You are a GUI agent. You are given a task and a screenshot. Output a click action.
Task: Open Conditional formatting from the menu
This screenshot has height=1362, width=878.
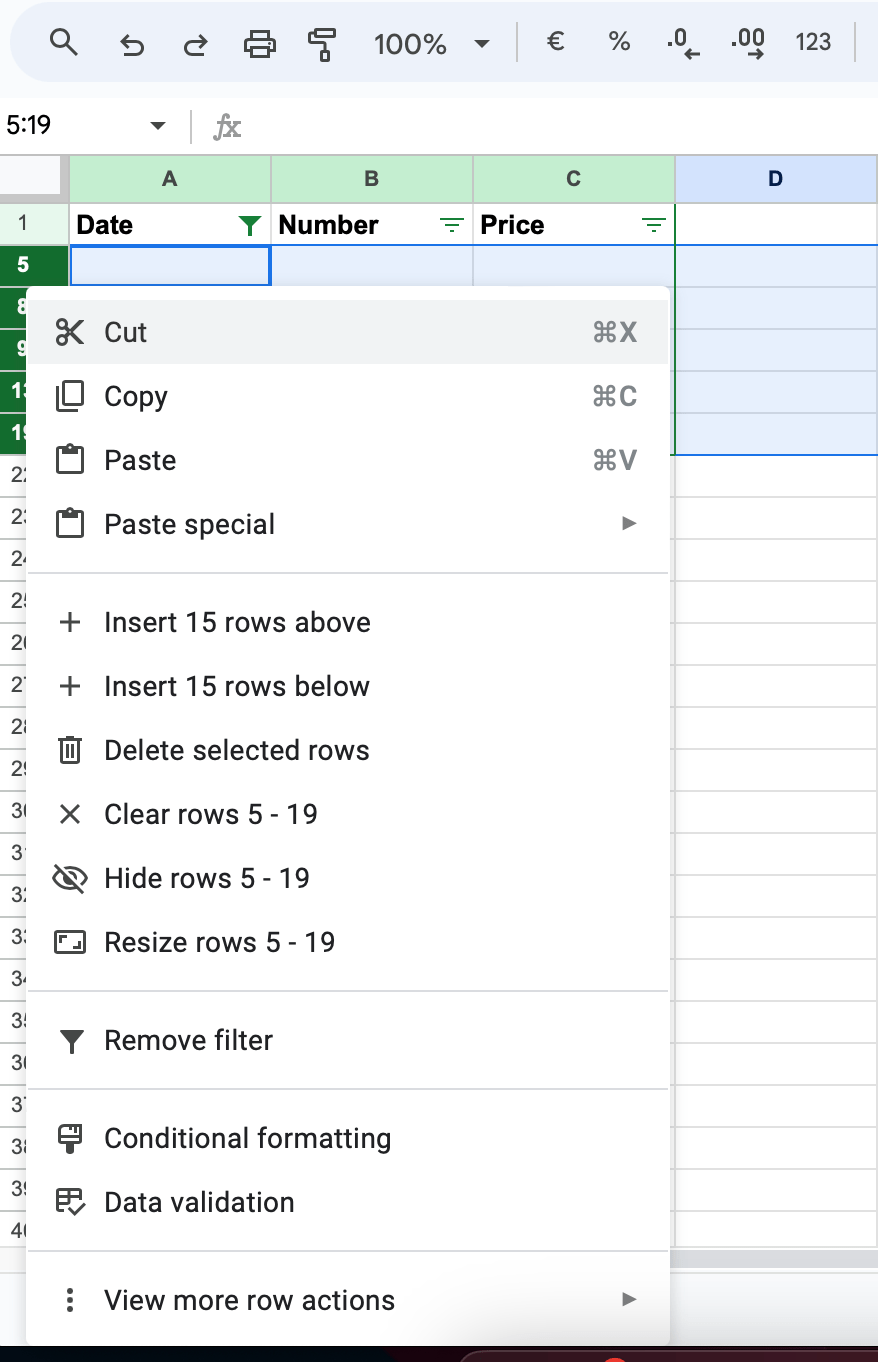pyautogui.click(x=247, y=1138)
